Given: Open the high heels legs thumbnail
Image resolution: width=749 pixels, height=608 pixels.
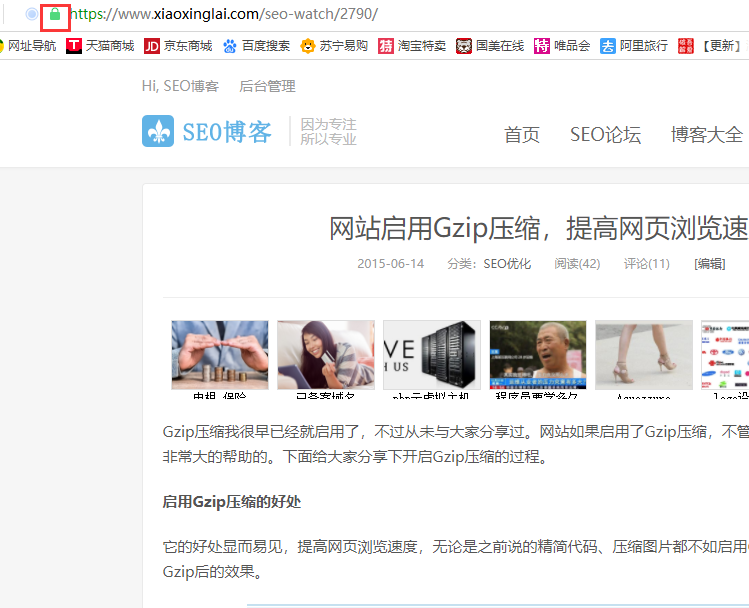Looking at the screenshot, I should [644, 355].
